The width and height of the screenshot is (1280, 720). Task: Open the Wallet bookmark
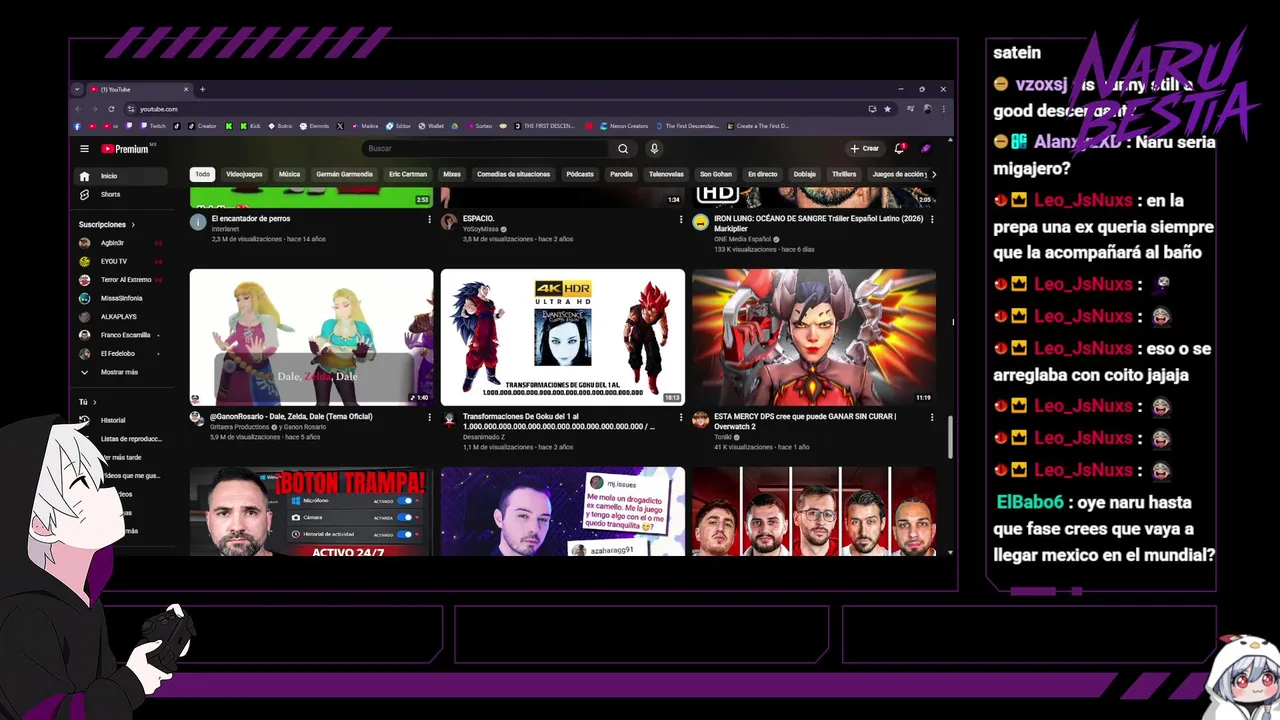(431, 126)
